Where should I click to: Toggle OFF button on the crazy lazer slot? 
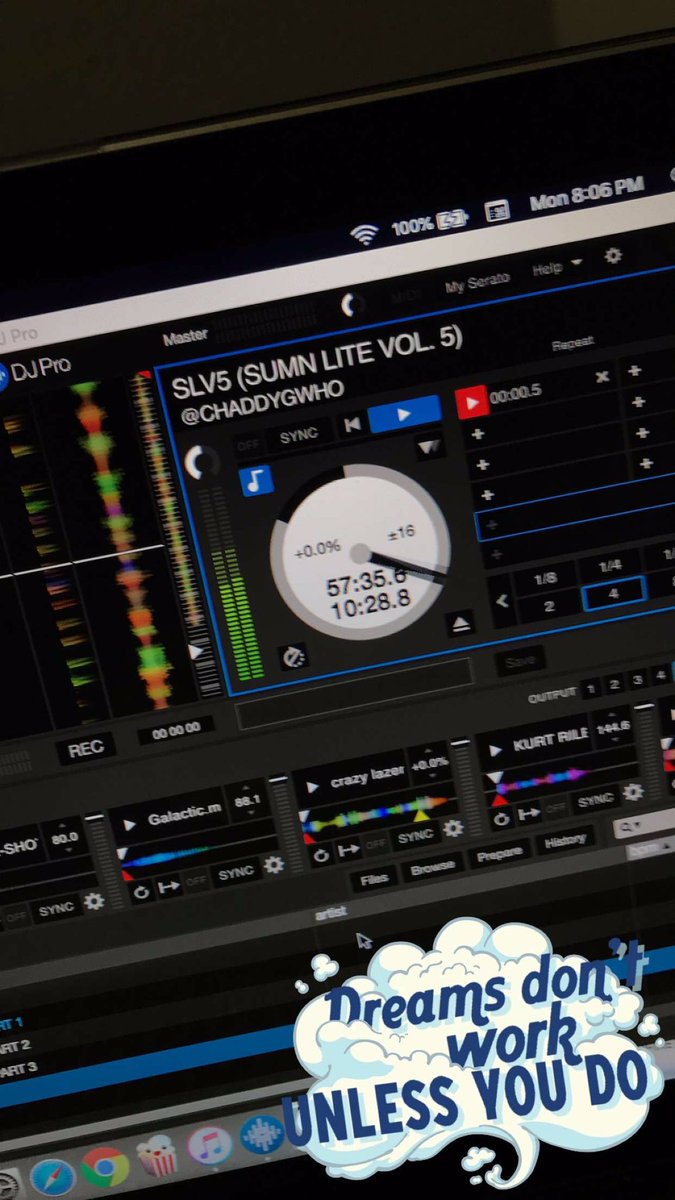tap(376, 846)
